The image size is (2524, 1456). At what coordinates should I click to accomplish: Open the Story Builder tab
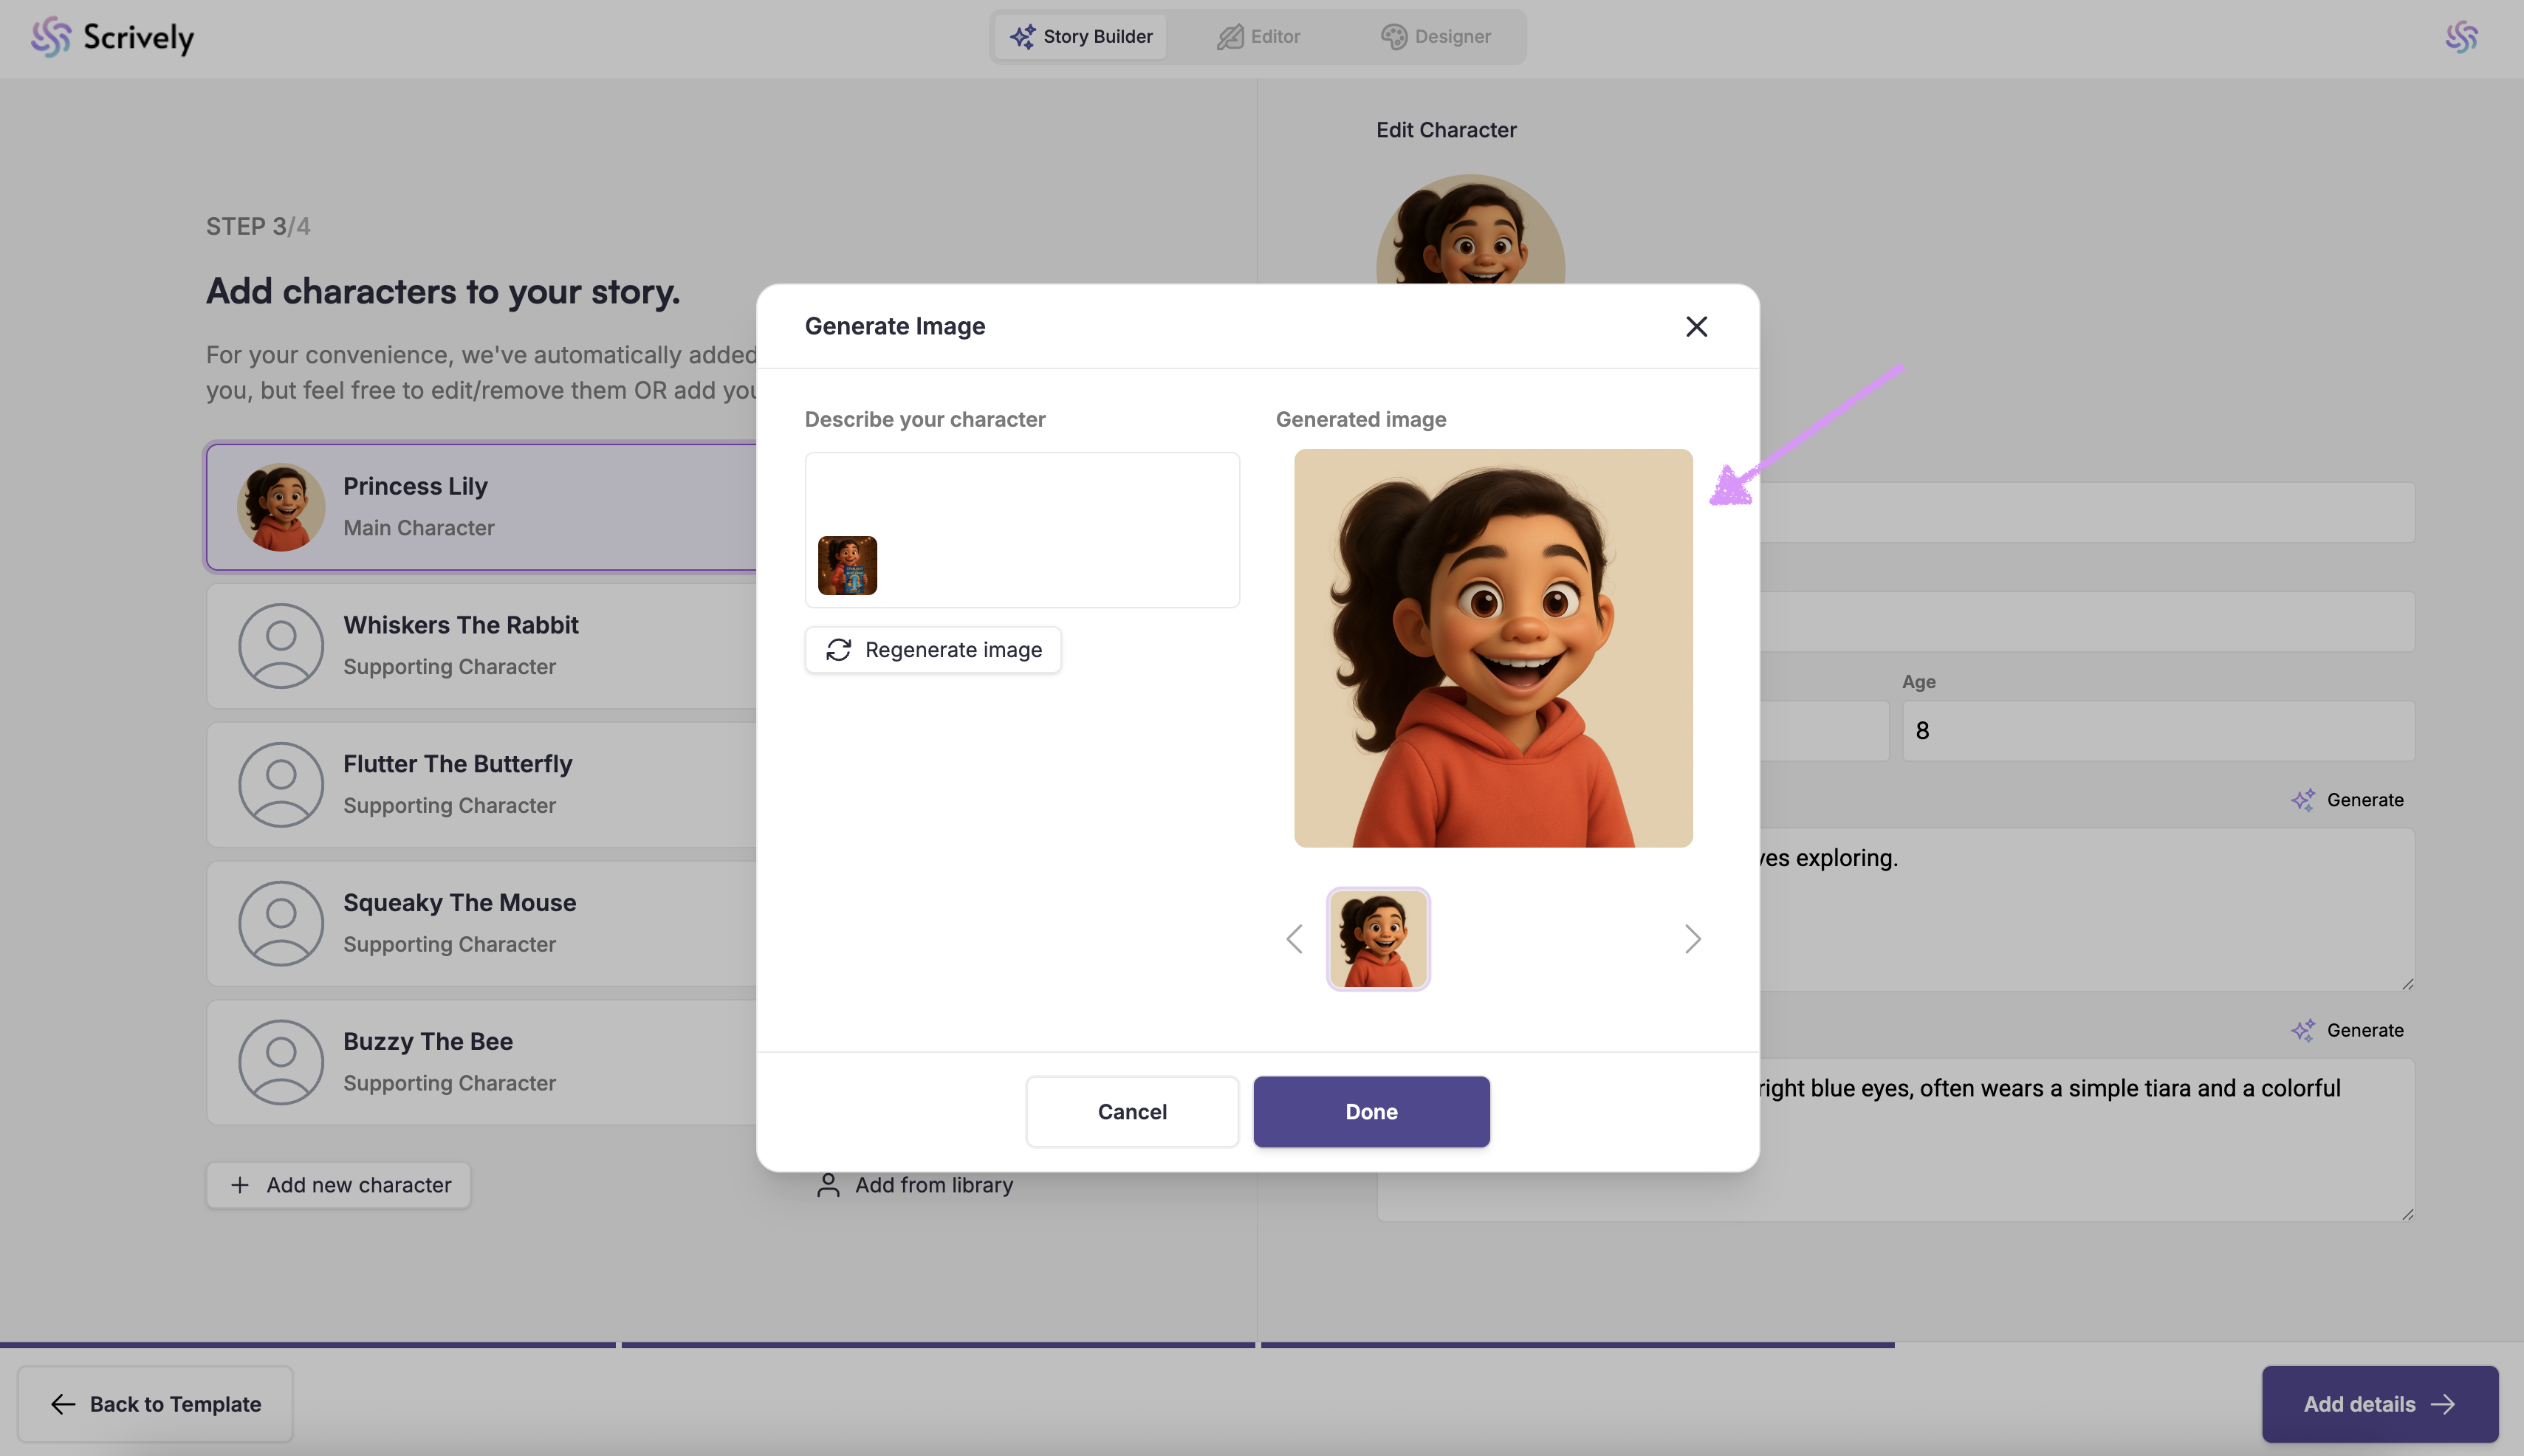click(1081, 37)
